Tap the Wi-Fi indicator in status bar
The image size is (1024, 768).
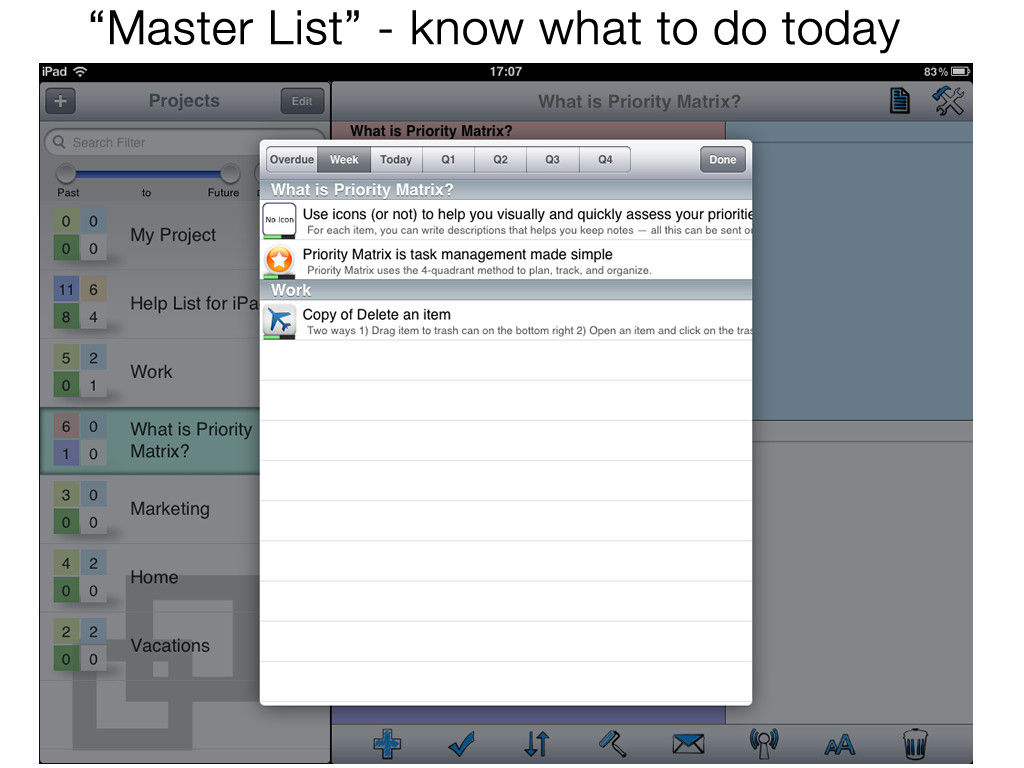point(80,71)
